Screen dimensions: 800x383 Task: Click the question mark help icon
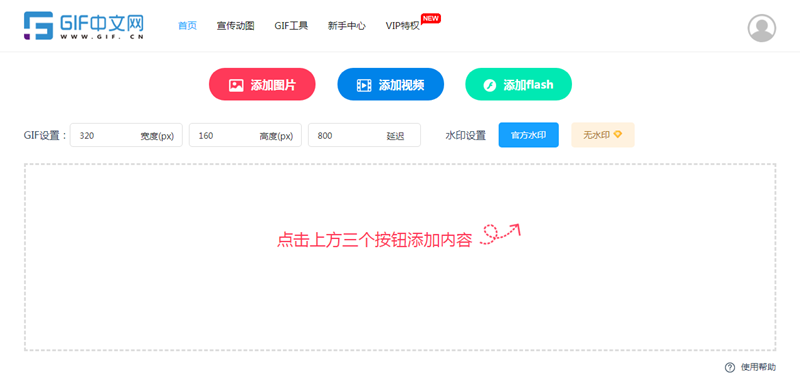[x=730, y=367]
